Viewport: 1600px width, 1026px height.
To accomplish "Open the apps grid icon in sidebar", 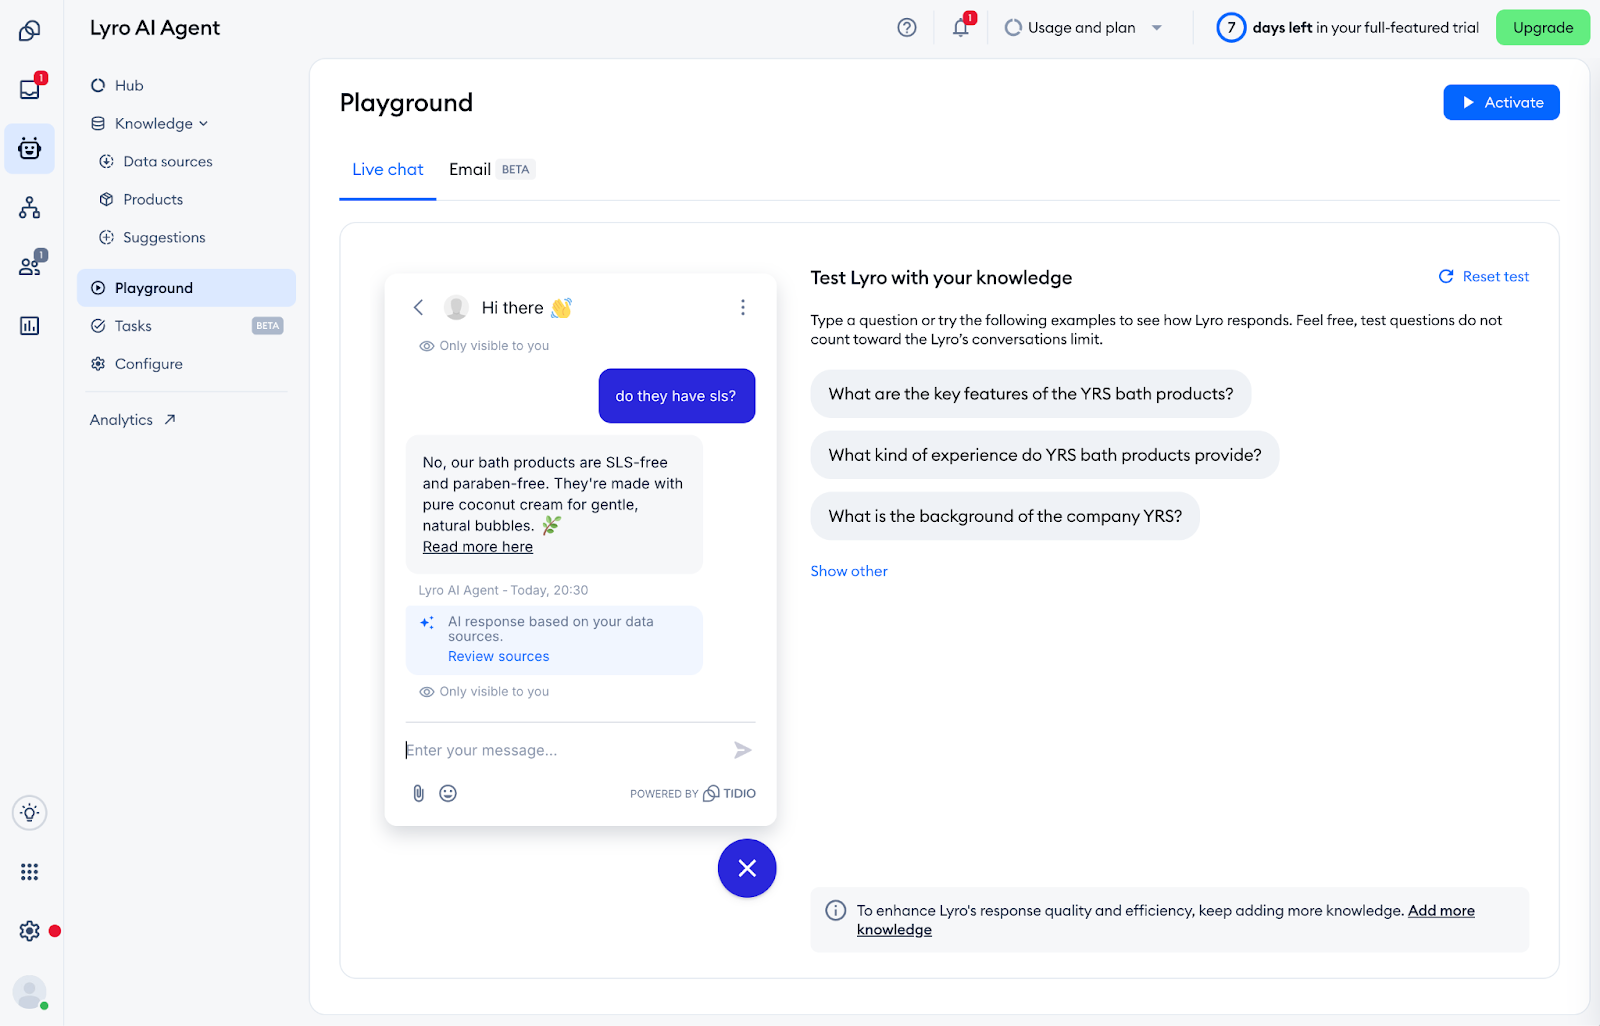I will (x=29, y=871).
